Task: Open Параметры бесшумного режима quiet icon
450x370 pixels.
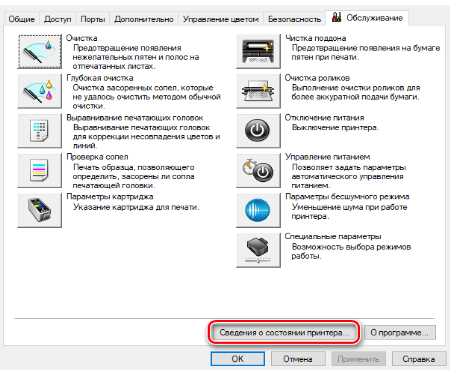Action: tap(258, 210)
